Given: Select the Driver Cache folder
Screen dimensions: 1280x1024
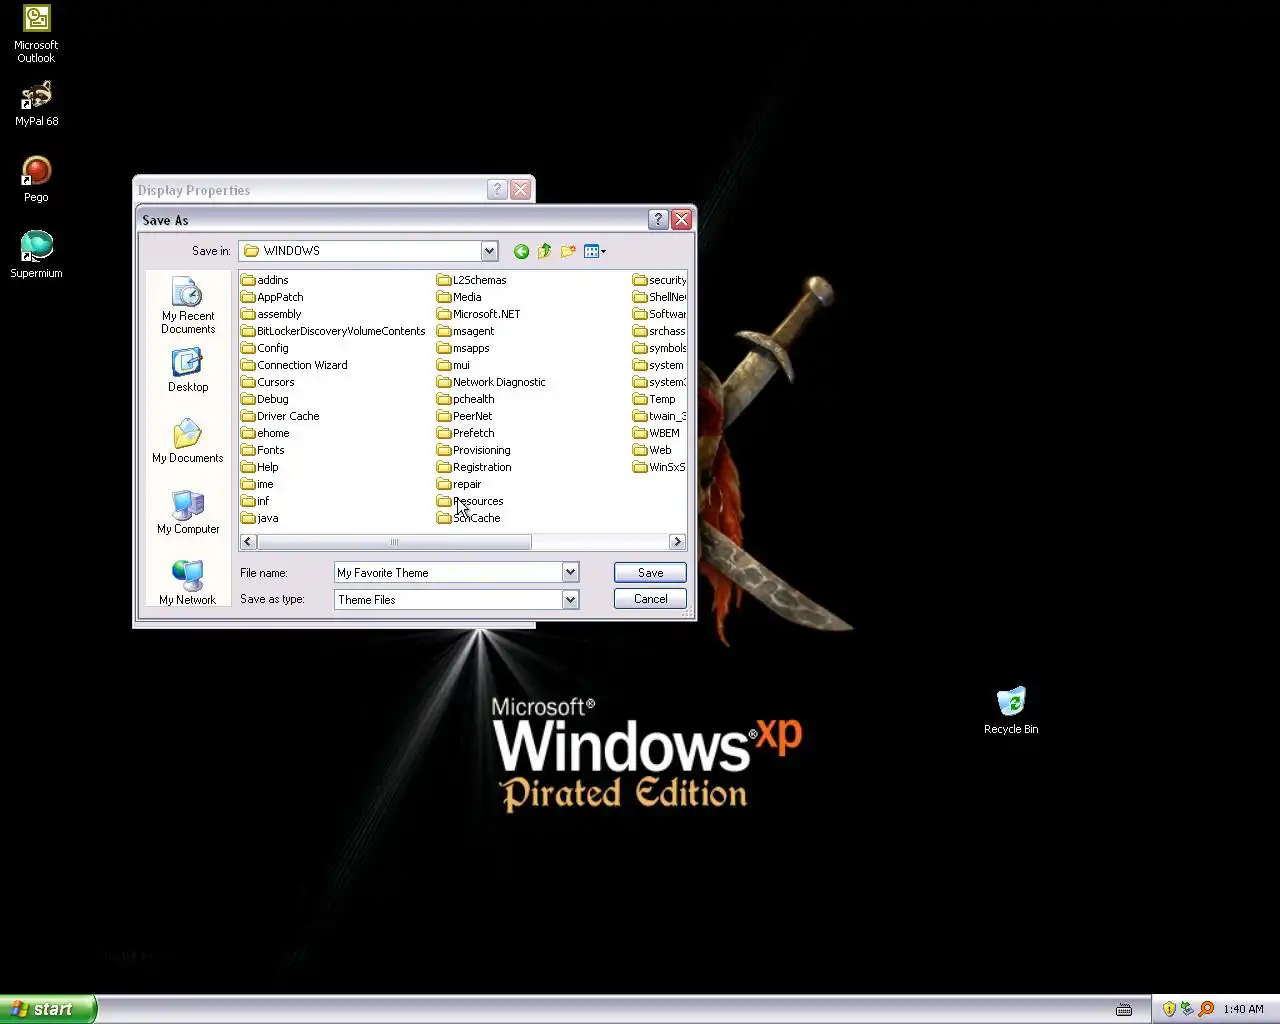Looking at the screenshot, I should click(281, 416).
